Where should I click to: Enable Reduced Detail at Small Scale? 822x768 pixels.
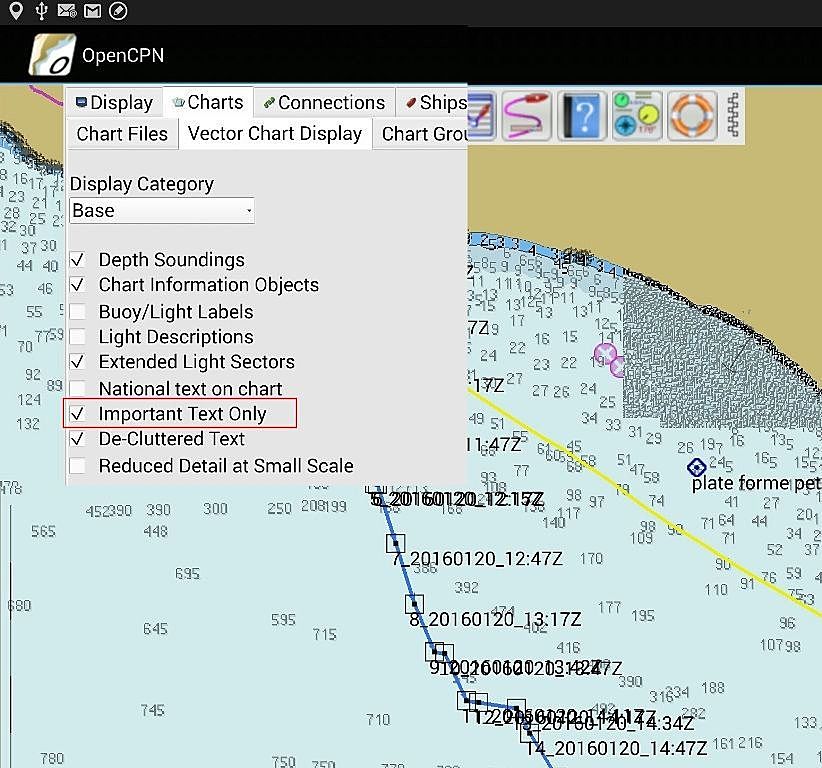(x=78, y=466)
